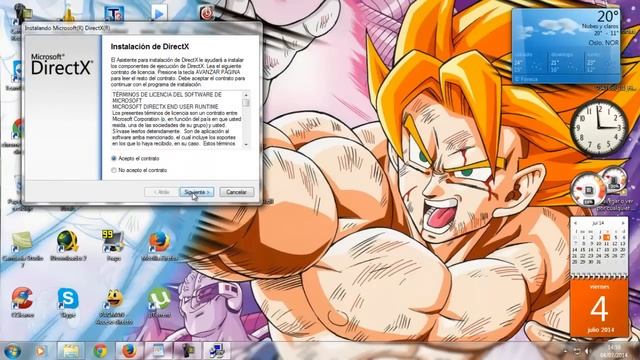
Task: Select the 'Acepto el contrato' radio button
Action: point(114,158)
